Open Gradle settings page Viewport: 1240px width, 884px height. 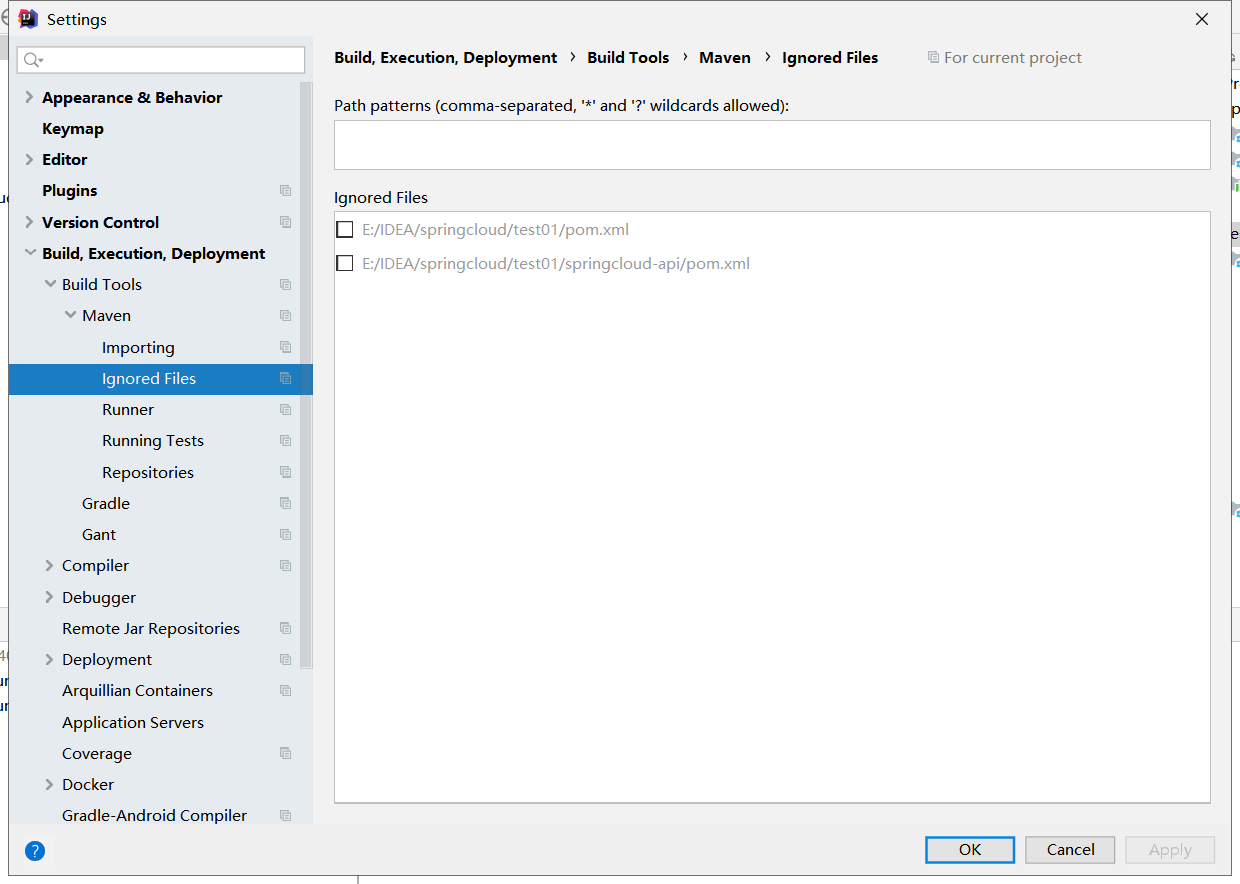pos(106,504)
